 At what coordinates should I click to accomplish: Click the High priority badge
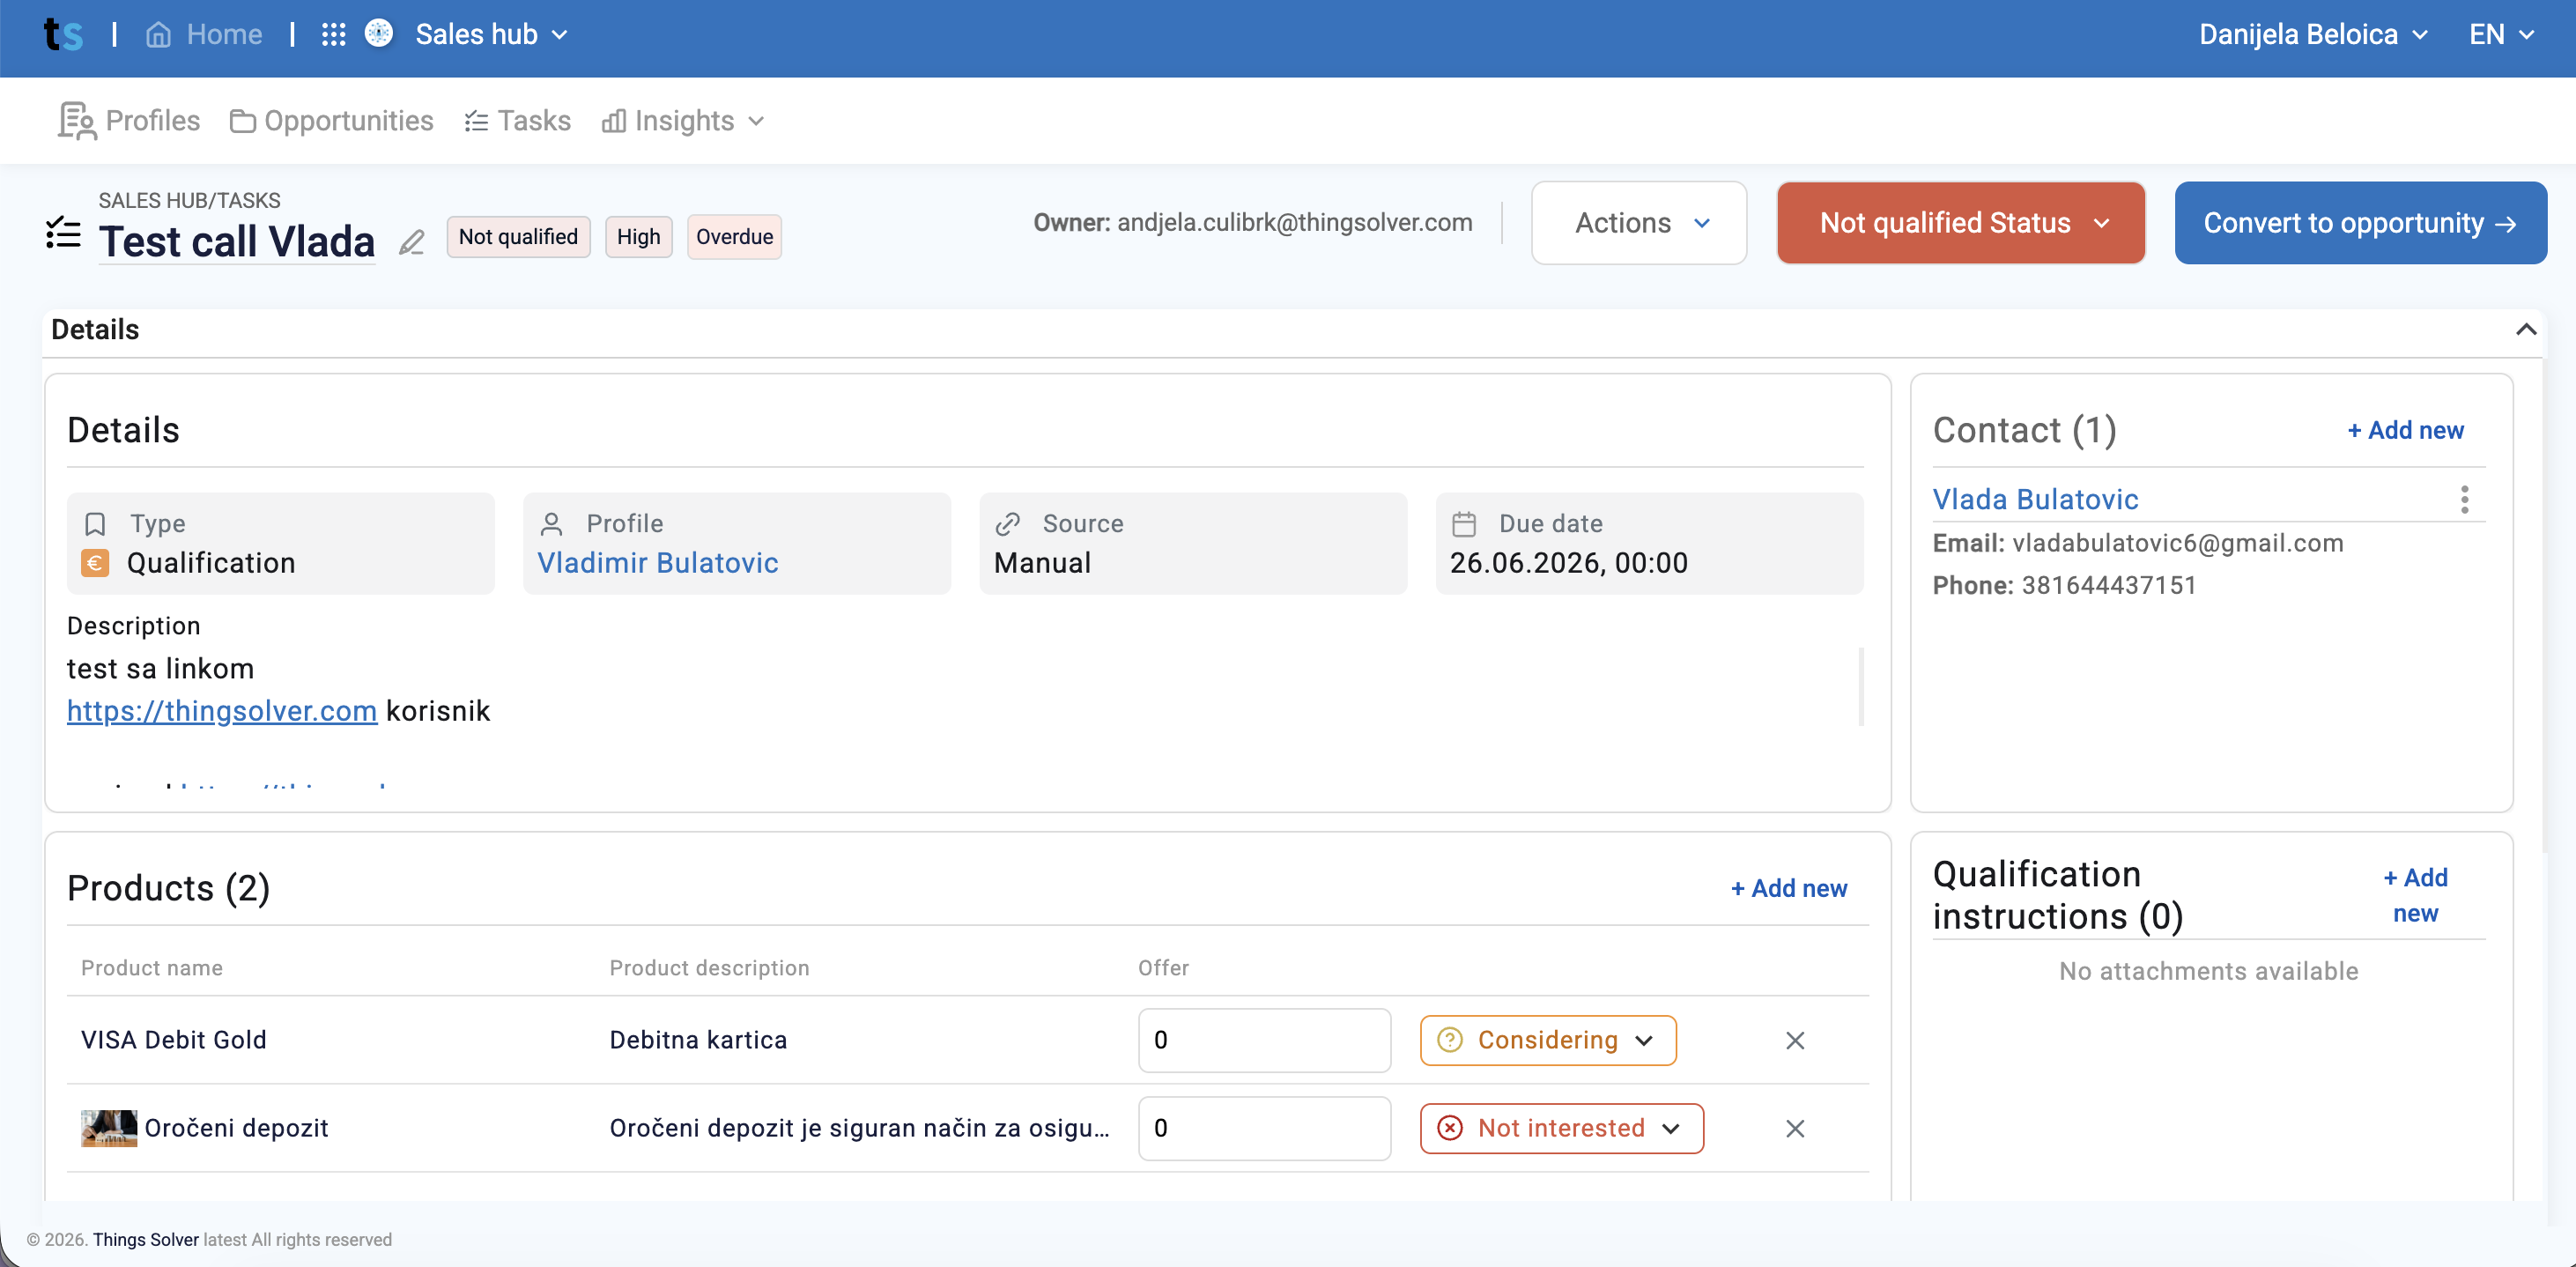638,237
